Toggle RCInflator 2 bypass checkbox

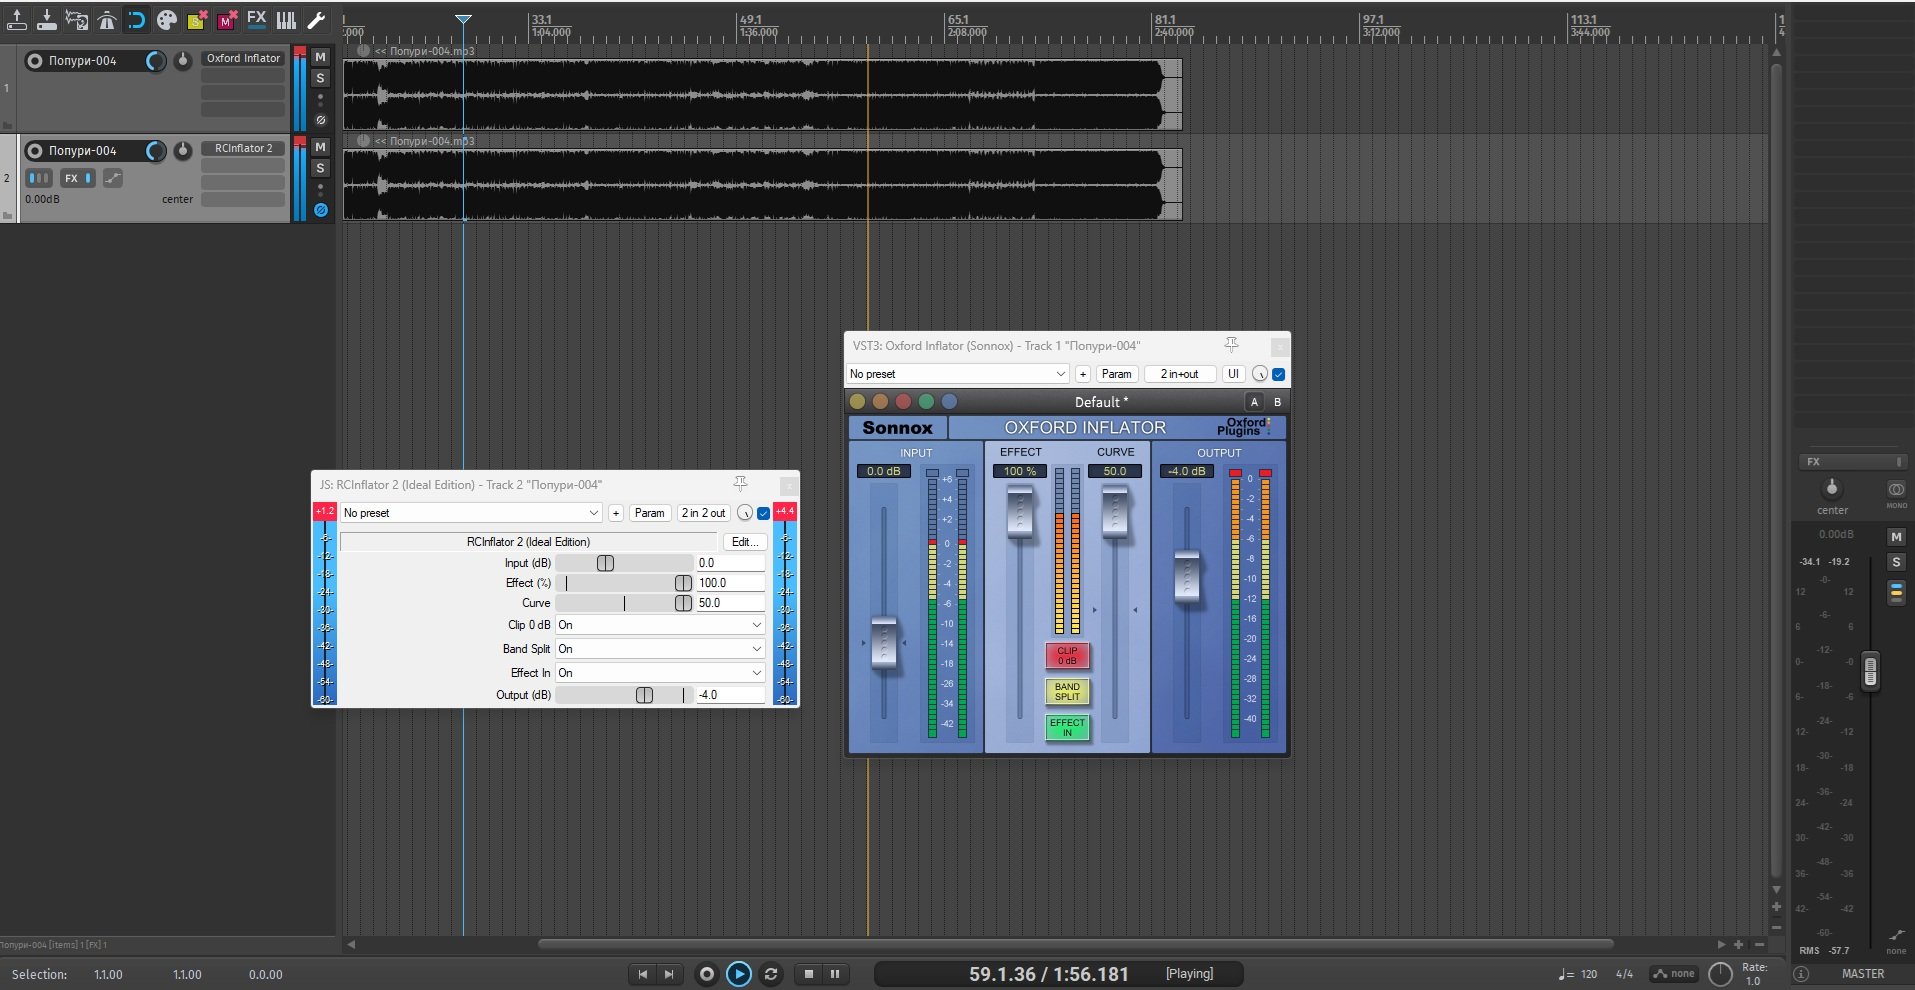pos(763,513)
